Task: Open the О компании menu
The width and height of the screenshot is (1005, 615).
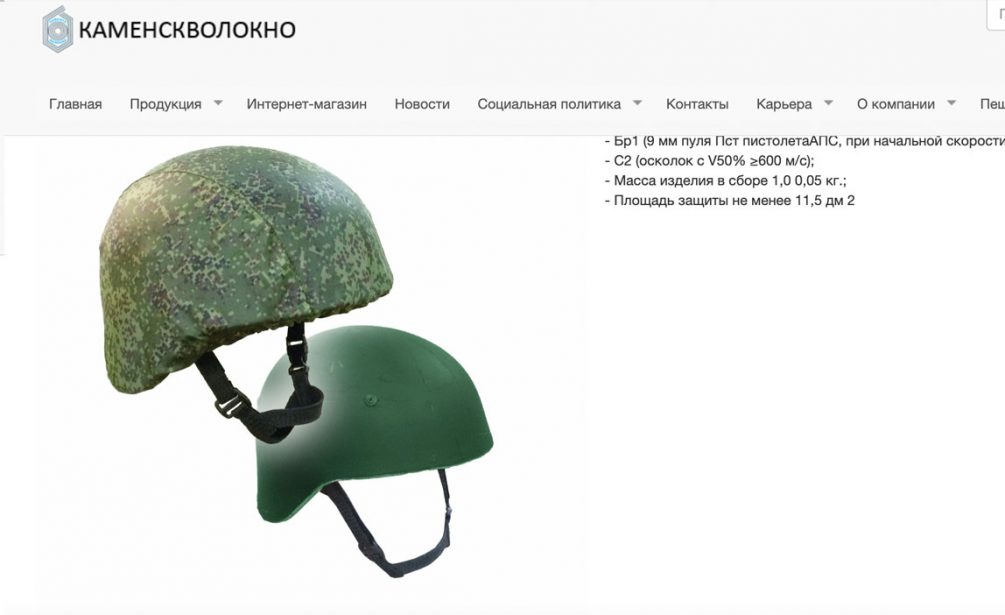Action: (x=895, y=104)
